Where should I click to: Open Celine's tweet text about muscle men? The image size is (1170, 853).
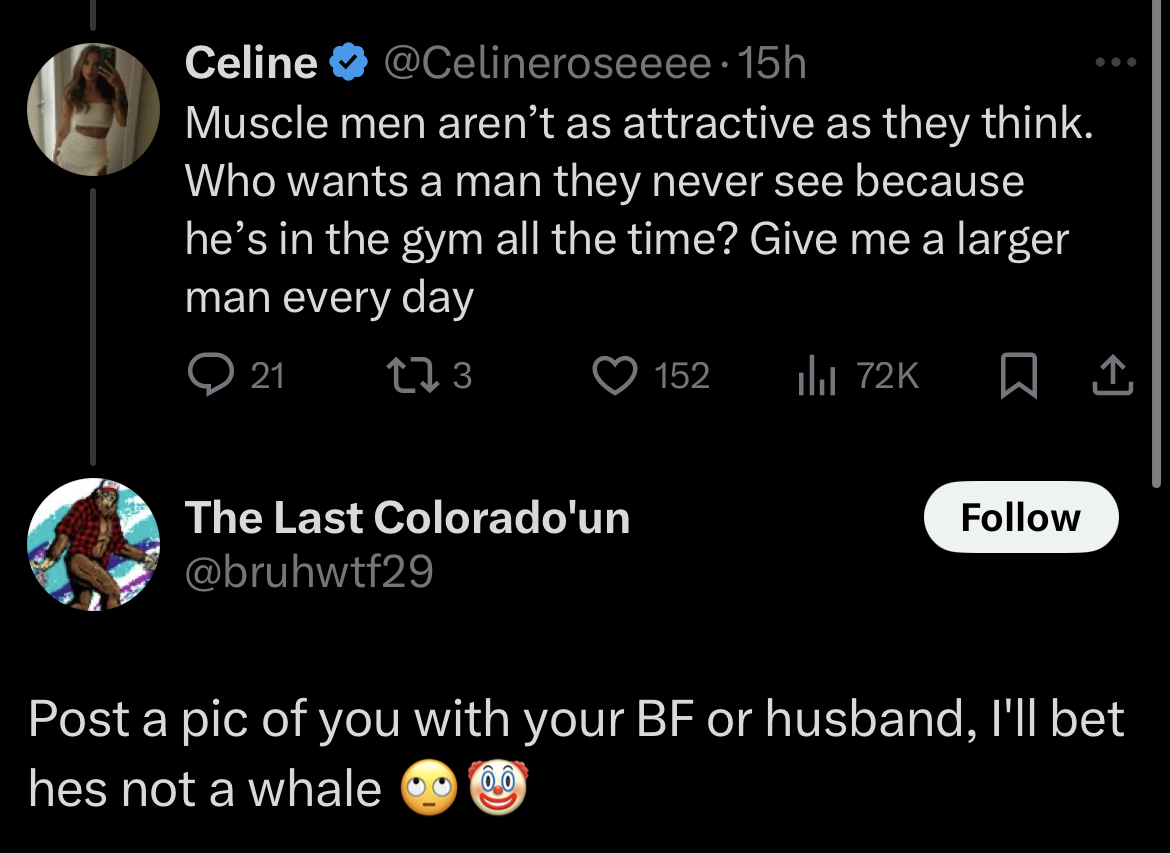coord(630,210)
